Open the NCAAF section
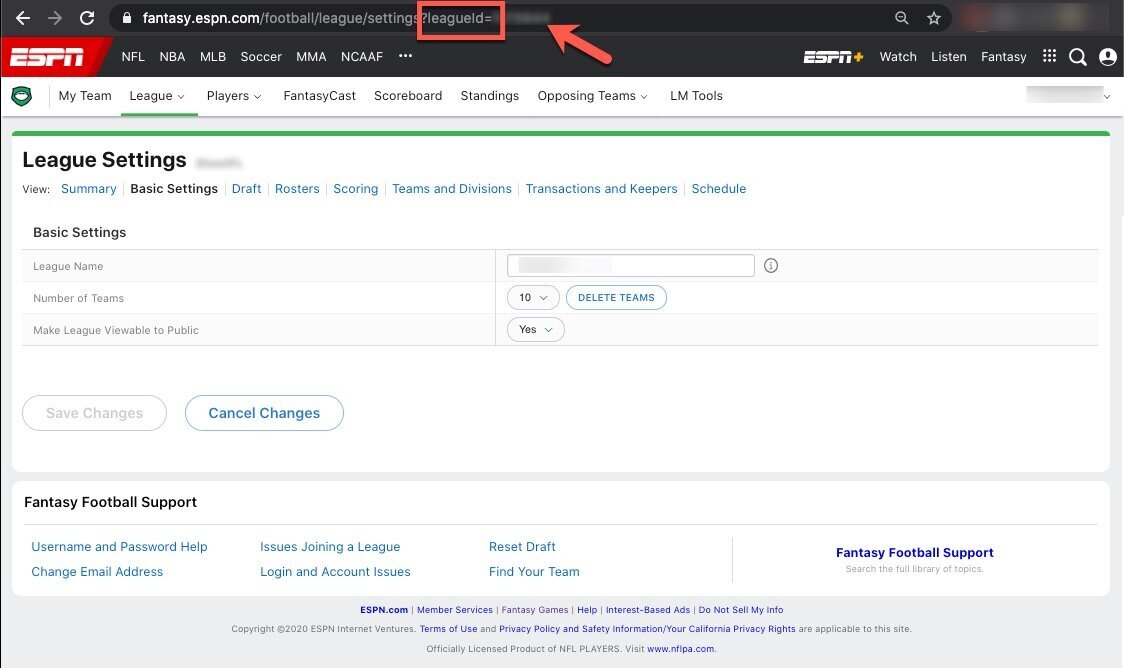 click(x=362, y=57)
